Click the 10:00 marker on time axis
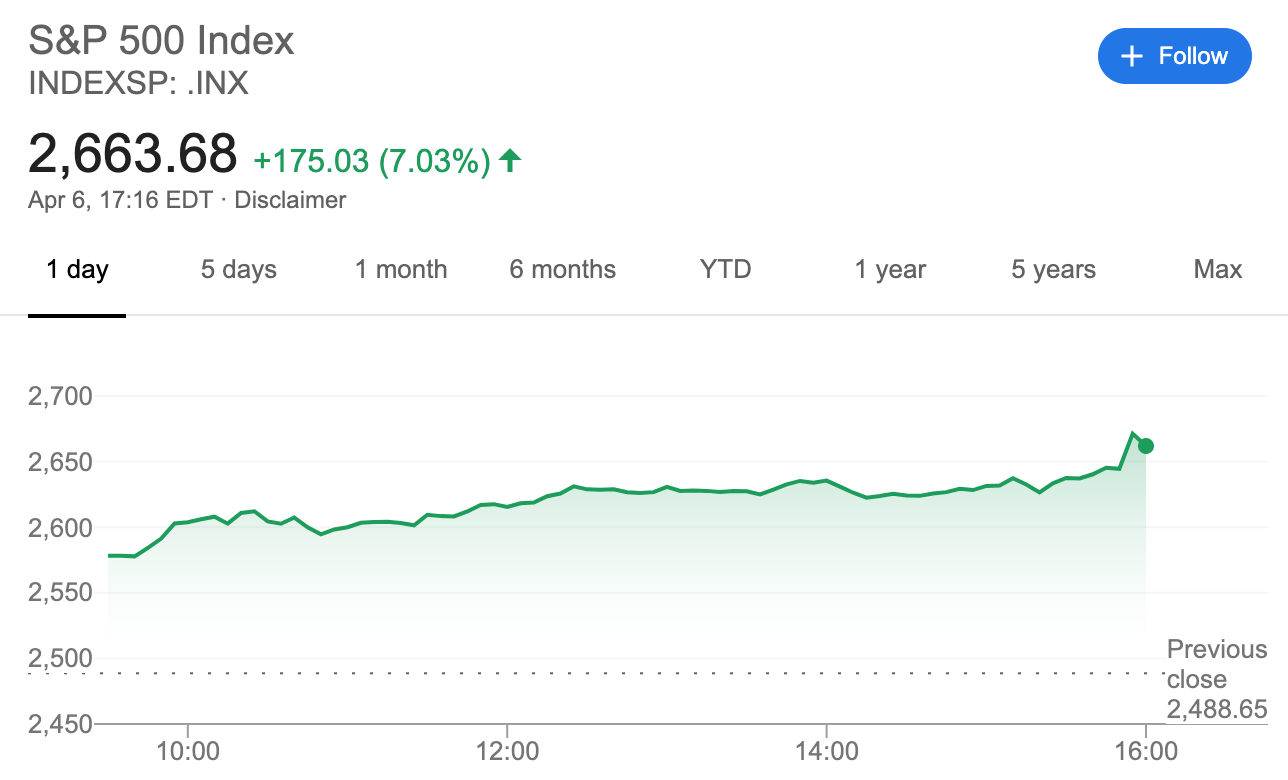This screenshot has width=1288, height=780. (x=188, y=750)
